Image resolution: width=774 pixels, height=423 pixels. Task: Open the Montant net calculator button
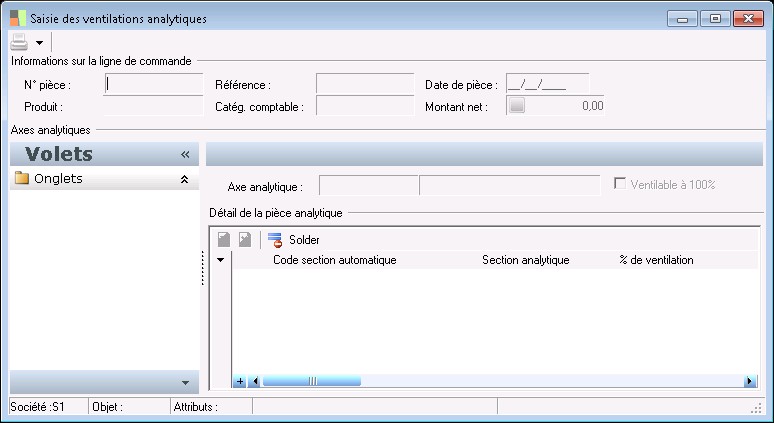click(516, 106)
